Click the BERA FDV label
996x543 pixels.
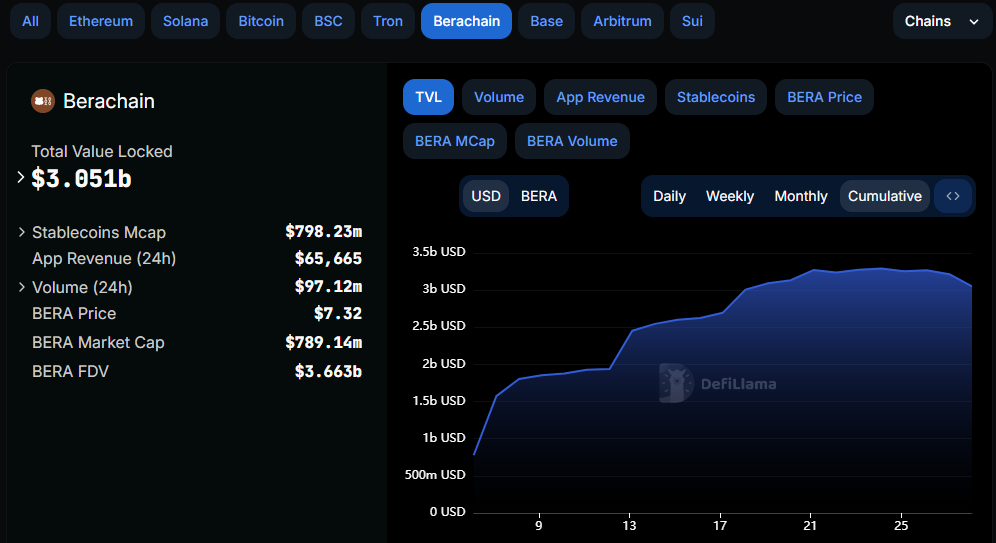tap(71, 372)
